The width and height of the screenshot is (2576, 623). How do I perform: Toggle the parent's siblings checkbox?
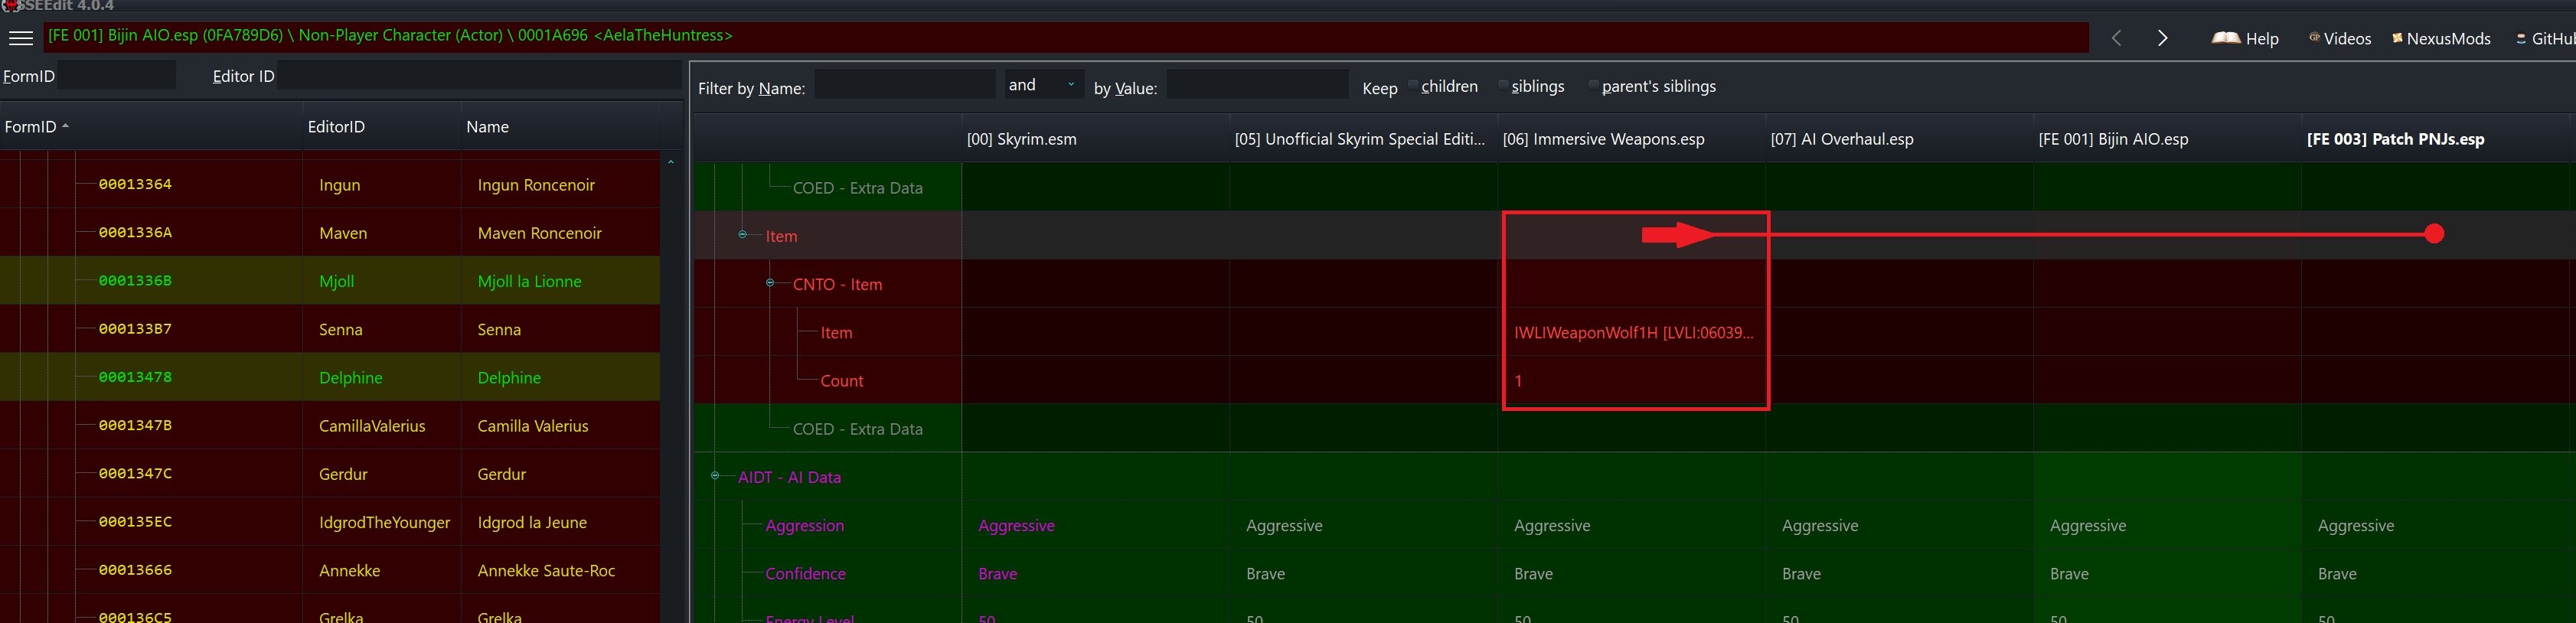(1593, 85)
